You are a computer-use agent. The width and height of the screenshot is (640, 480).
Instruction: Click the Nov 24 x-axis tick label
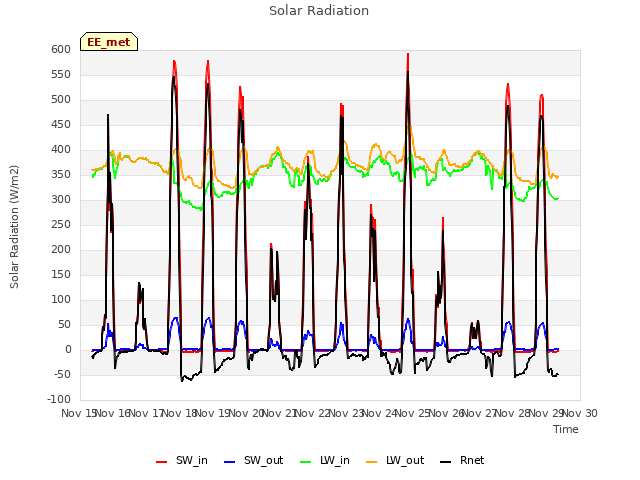click(x=380, y=413)
